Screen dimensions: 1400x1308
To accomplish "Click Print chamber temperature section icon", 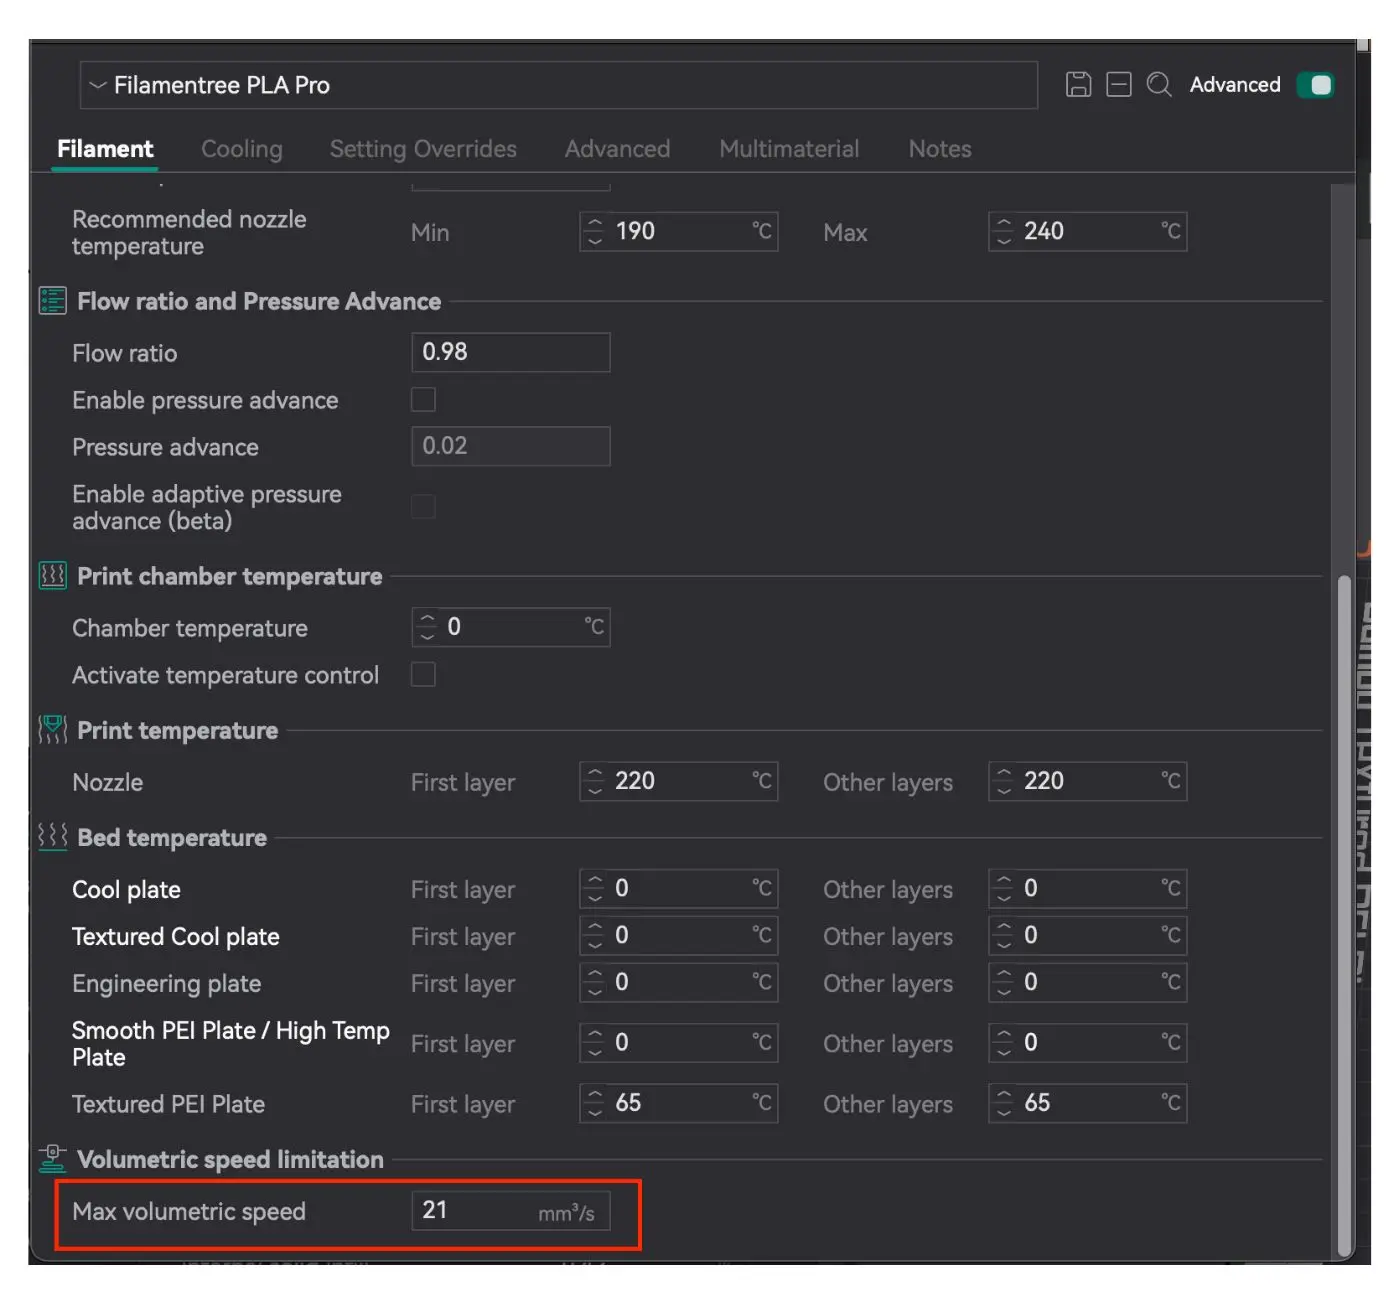I will 52,576.
